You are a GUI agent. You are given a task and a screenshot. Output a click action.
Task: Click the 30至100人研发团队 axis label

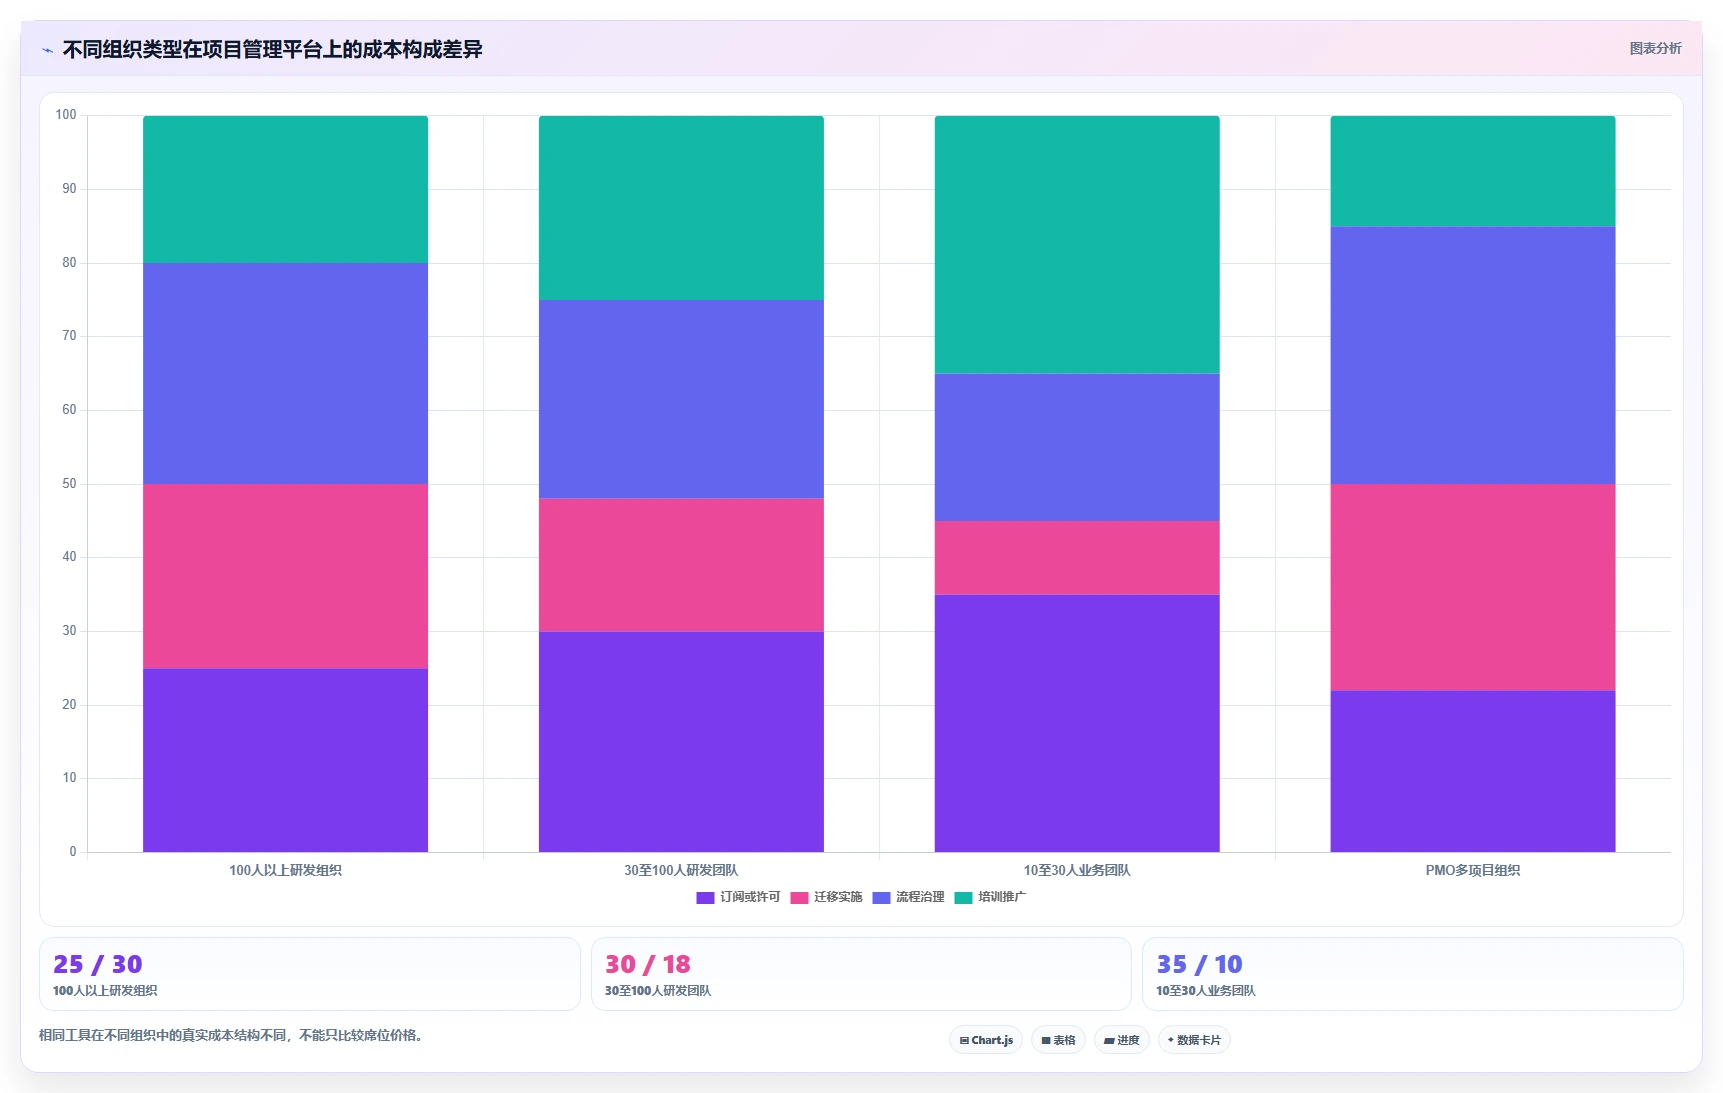tap(681, 870)
